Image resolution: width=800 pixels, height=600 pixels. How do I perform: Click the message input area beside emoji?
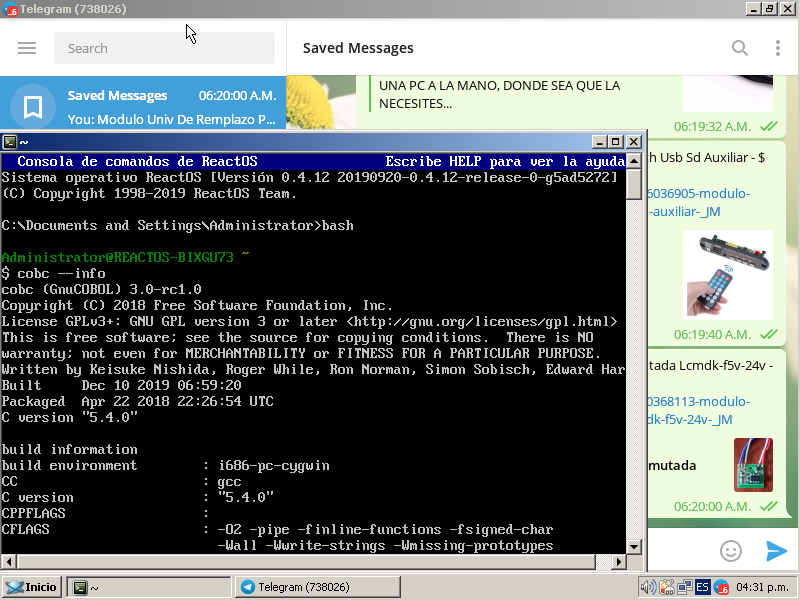coord(681,551)
